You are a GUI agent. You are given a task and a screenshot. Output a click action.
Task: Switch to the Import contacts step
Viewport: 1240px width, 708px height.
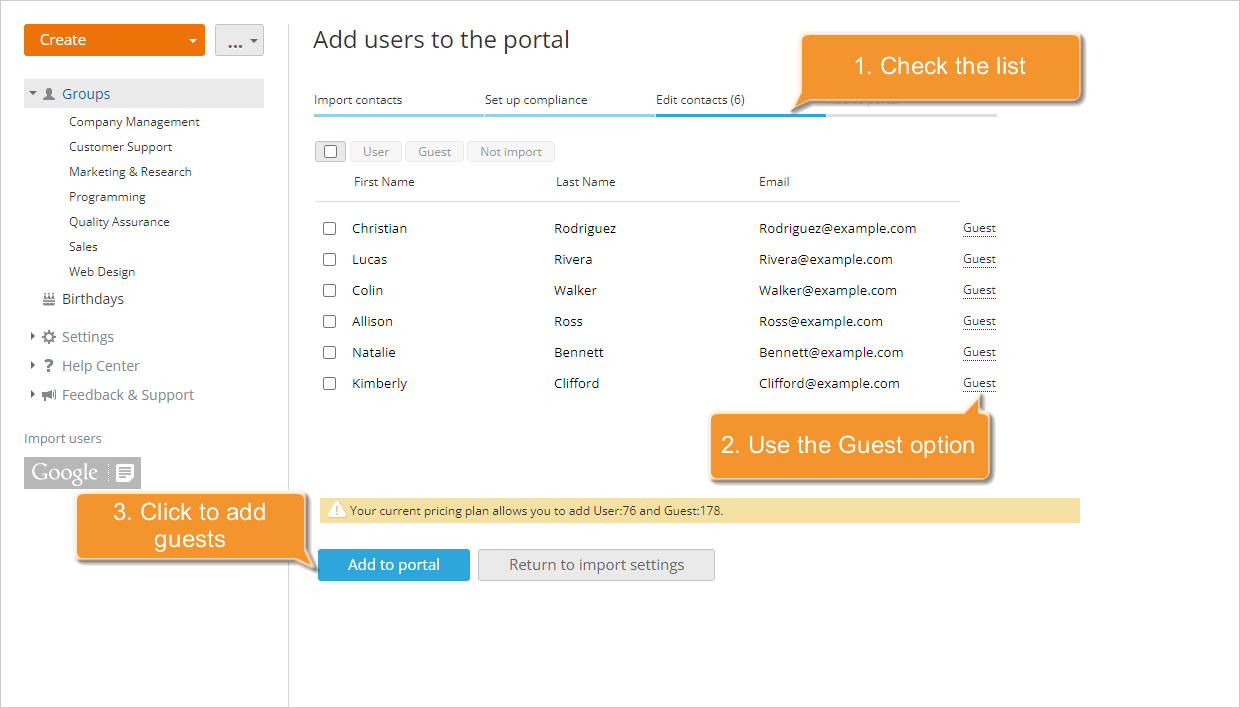358,100
